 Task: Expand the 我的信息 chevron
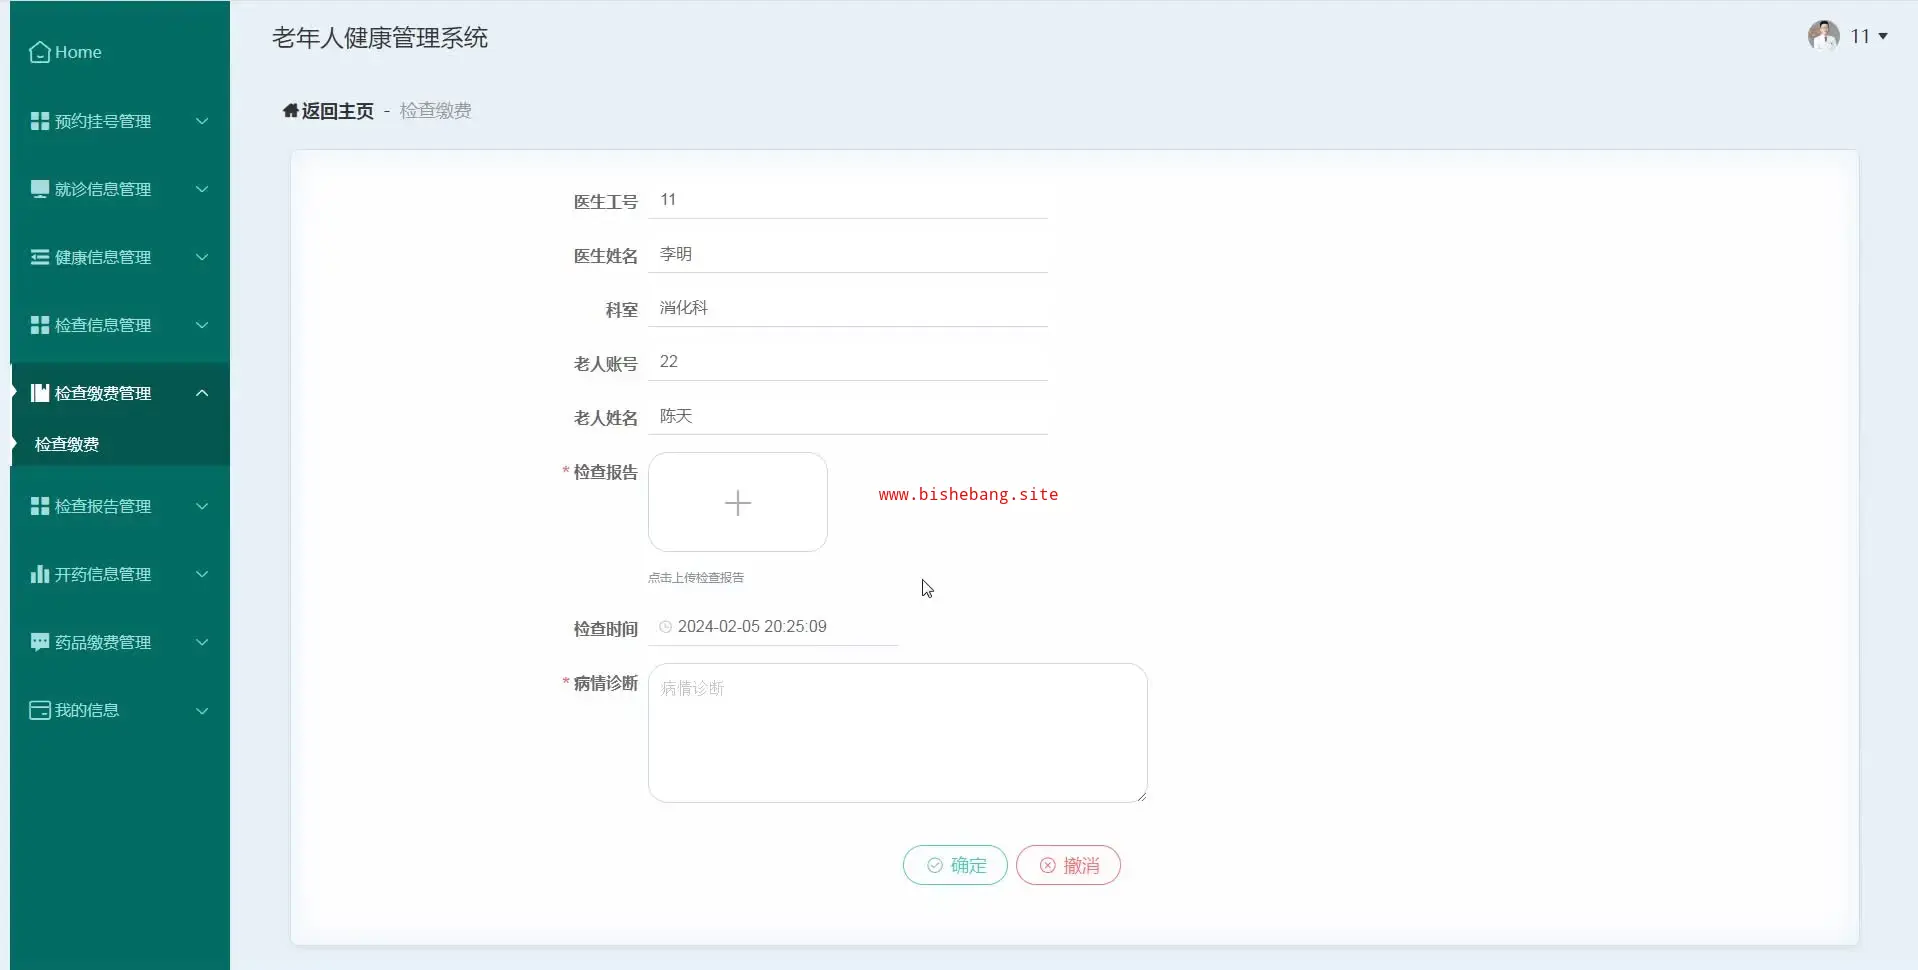click(202, 711)
